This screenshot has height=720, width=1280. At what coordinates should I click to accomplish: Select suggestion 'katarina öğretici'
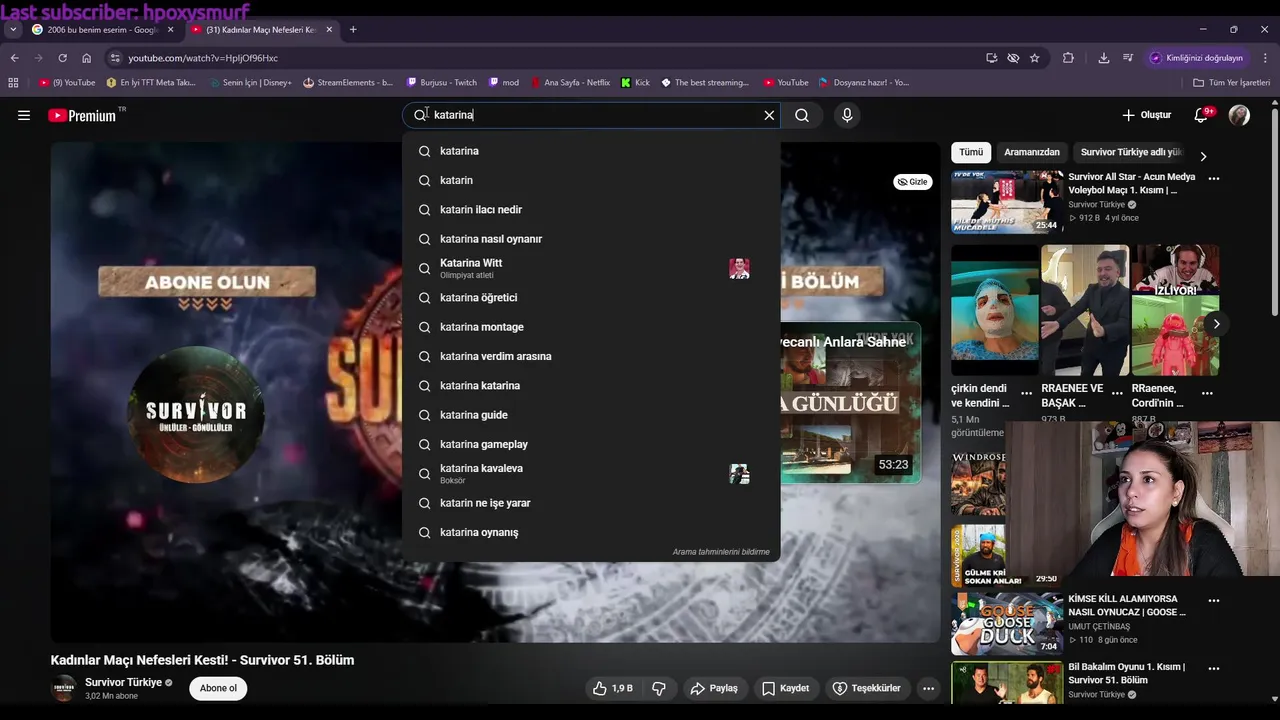[591, 297]
